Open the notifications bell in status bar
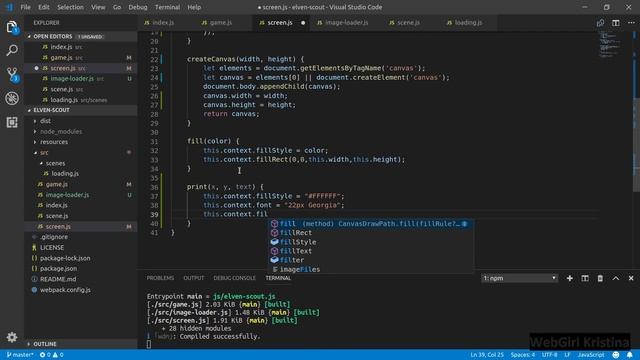The image size is (640, 360). coord(630,355)
